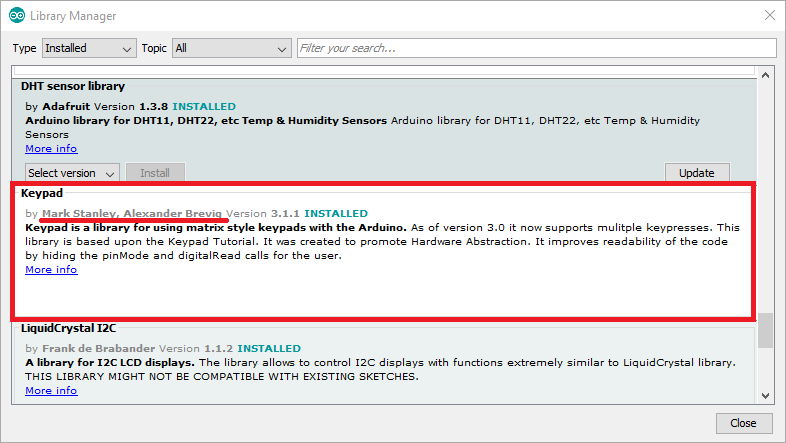Select the DHT sensor library title
Viewport: 786px width, 443px height.
[x=73, y=86]
